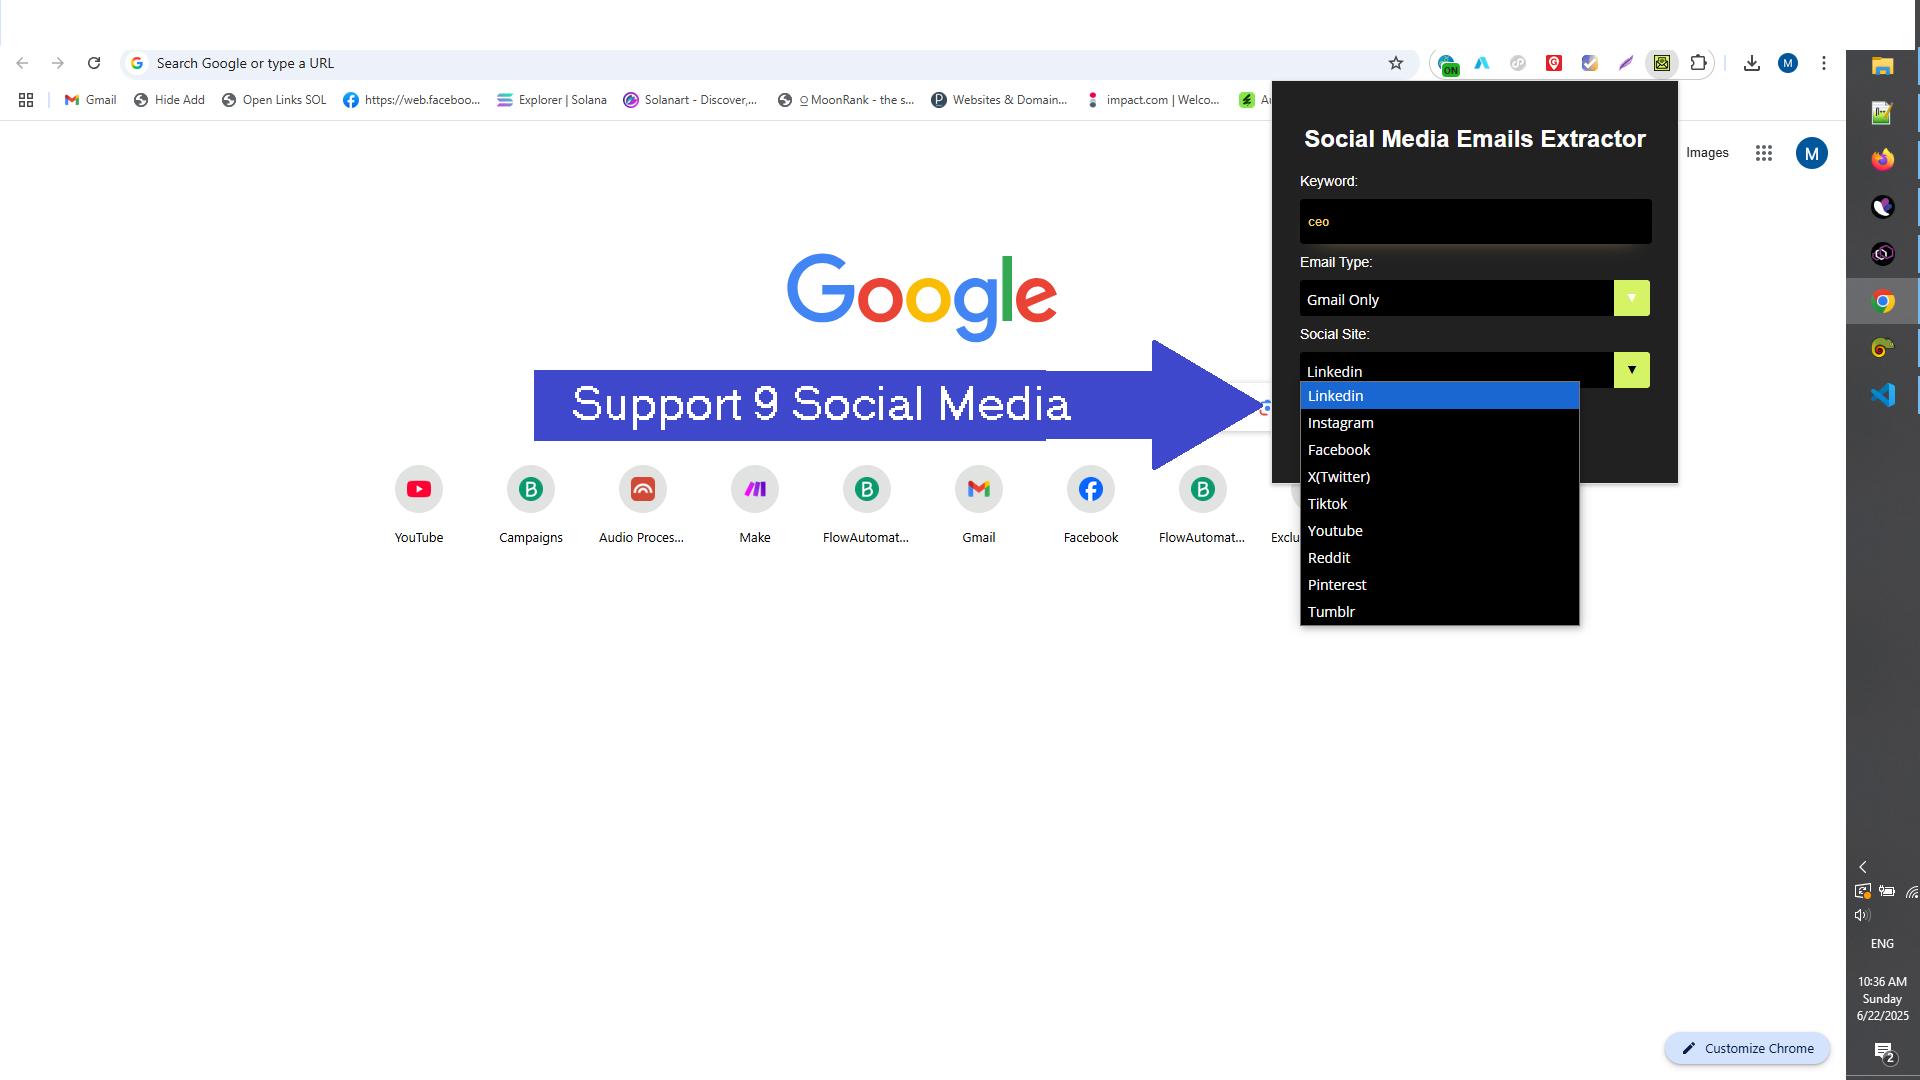The height and width of the screenshot is (1080, 1920).
Task: Click the Customize Chrome button
Action: [x=1747, y=1048]
